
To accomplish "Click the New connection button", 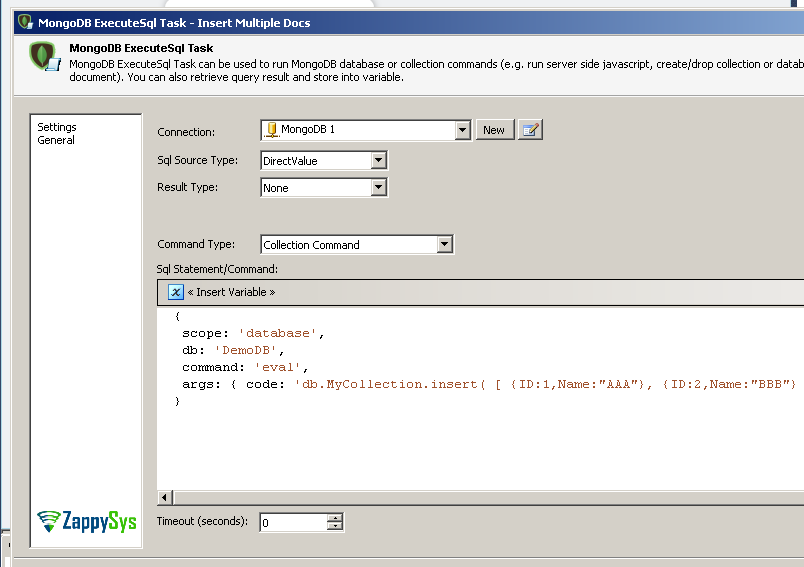I will pyautogui.click(x=494, y=130).
